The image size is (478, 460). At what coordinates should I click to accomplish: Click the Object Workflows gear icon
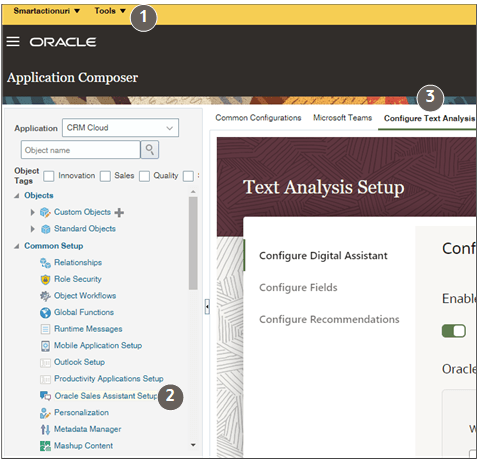pos(45,296)
